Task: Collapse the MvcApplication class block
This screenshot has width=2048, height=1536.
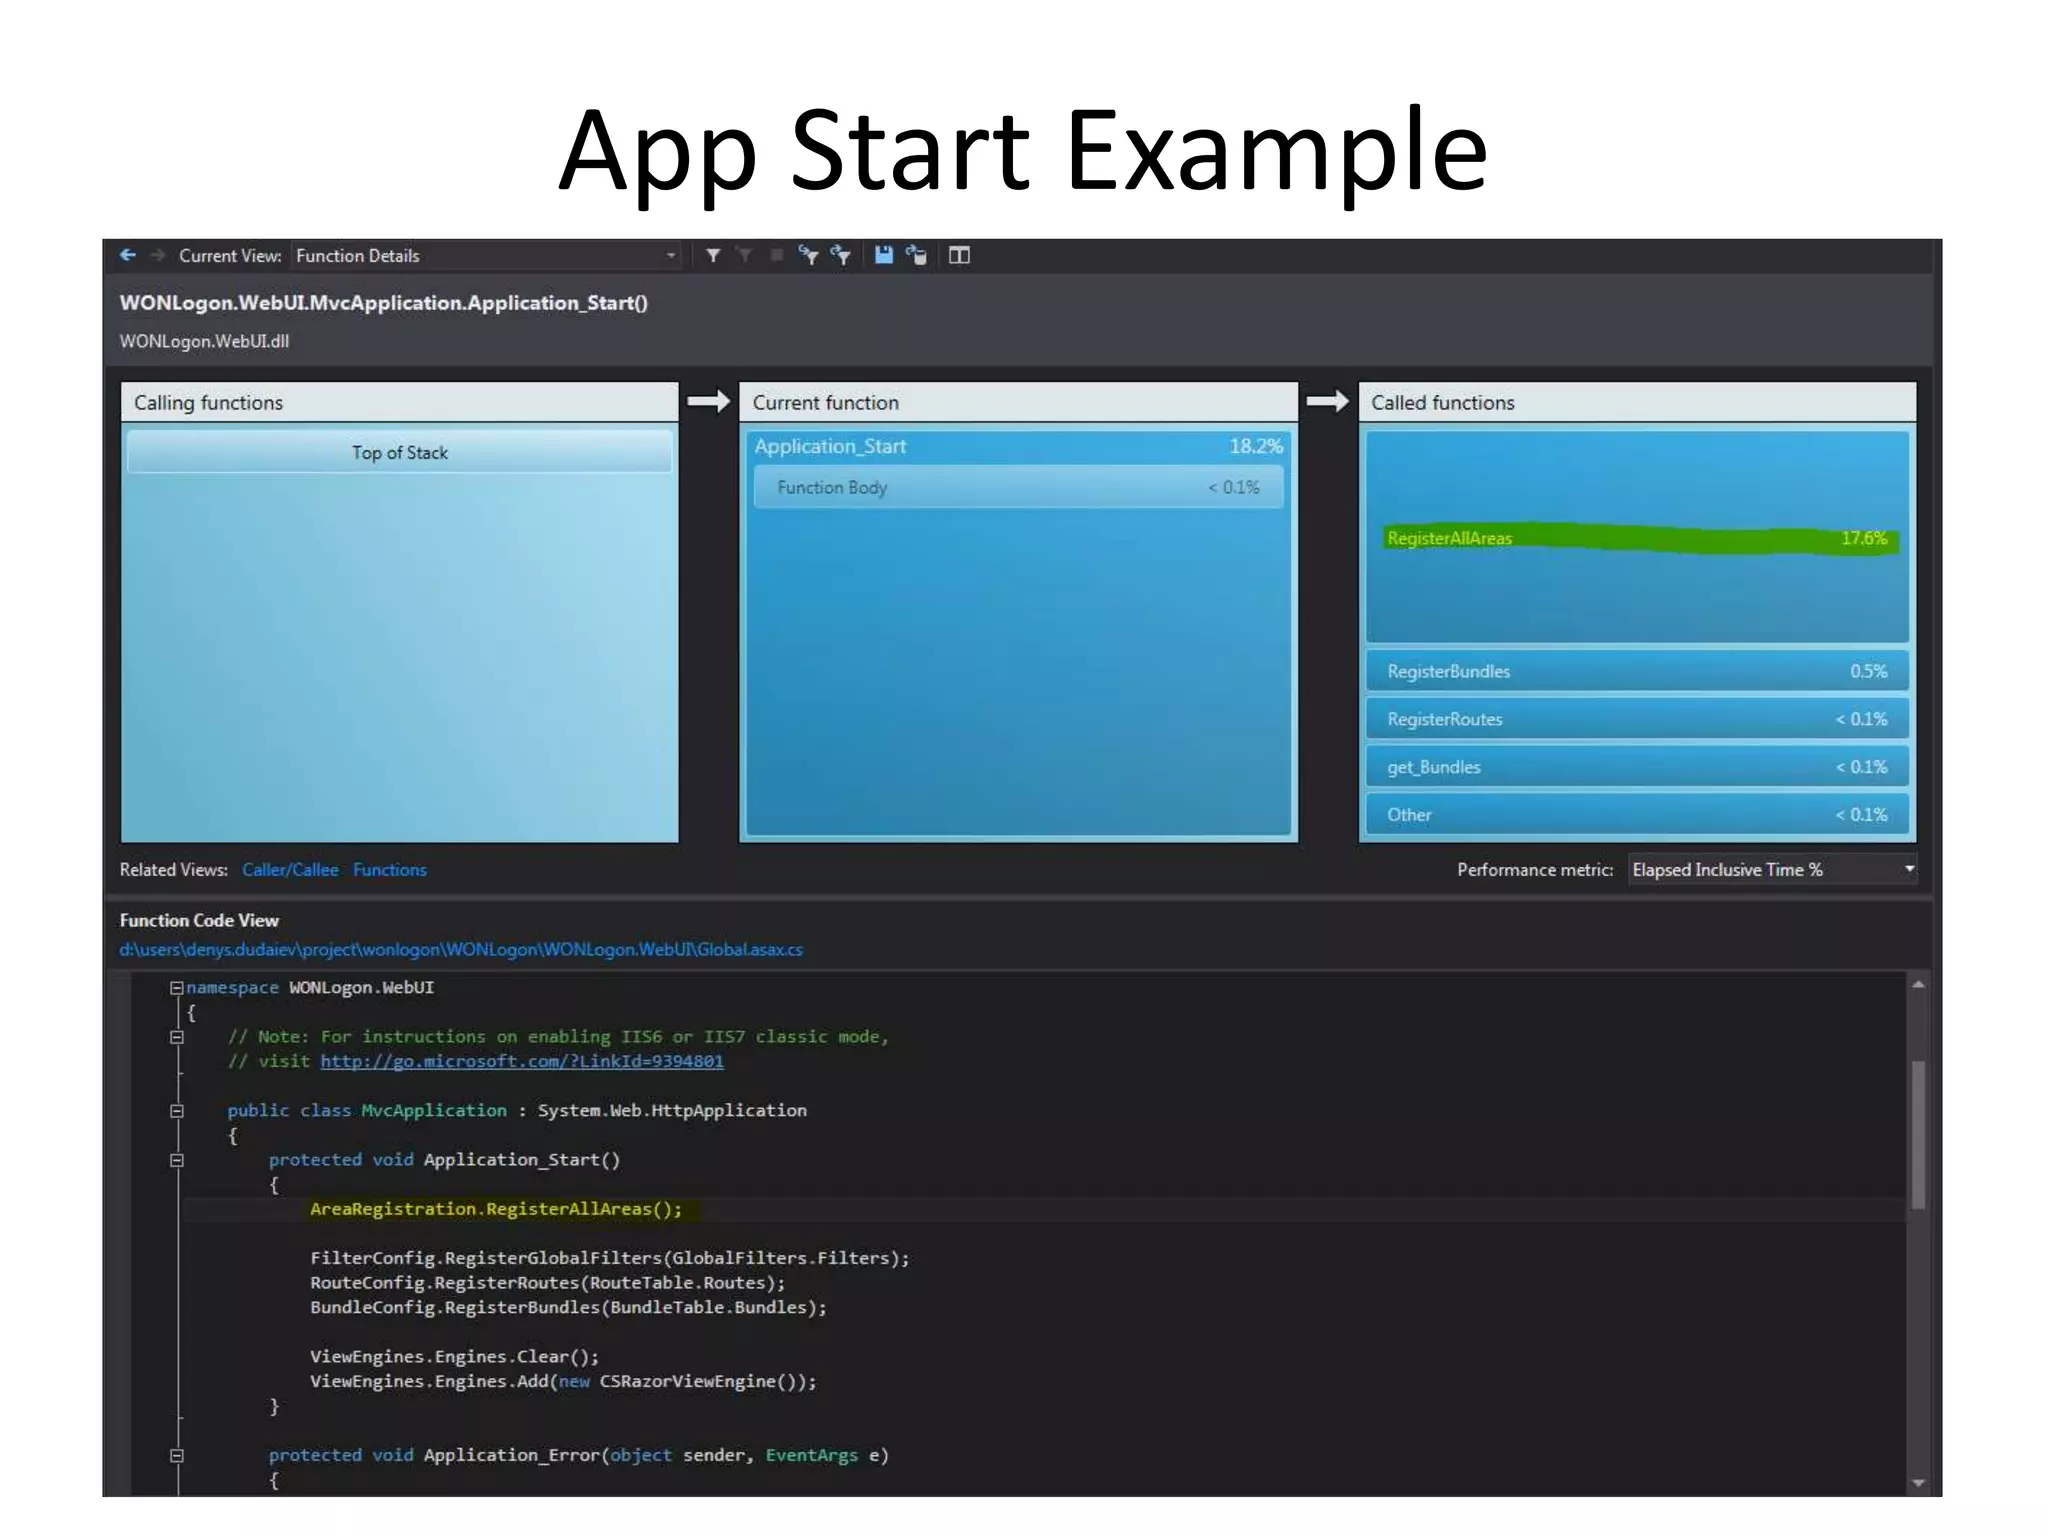Action: 177,1111
